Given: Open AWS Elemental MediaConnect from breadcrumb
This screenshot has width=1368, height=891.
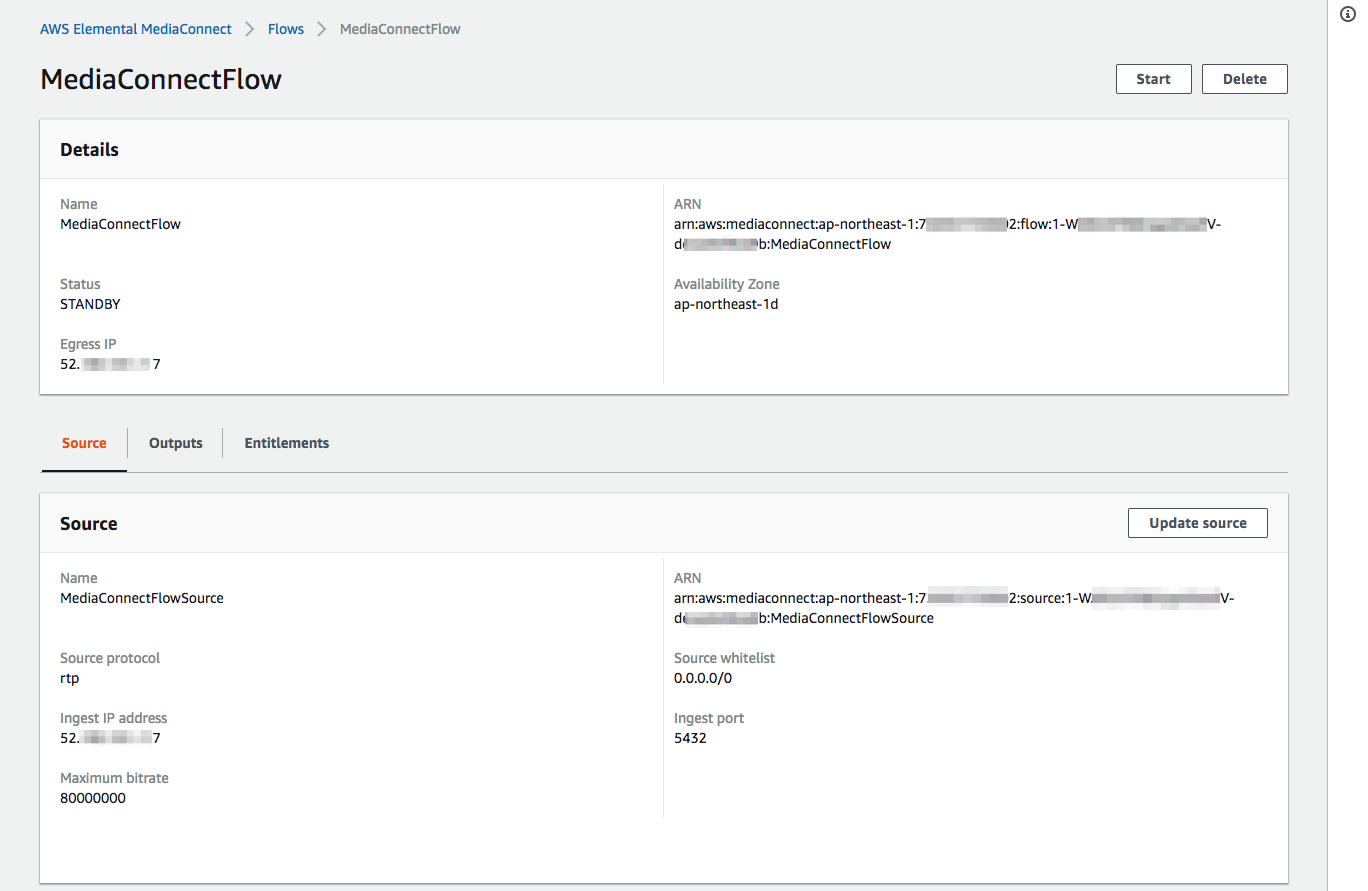Looking at the screenshot, I should [136, 29].
